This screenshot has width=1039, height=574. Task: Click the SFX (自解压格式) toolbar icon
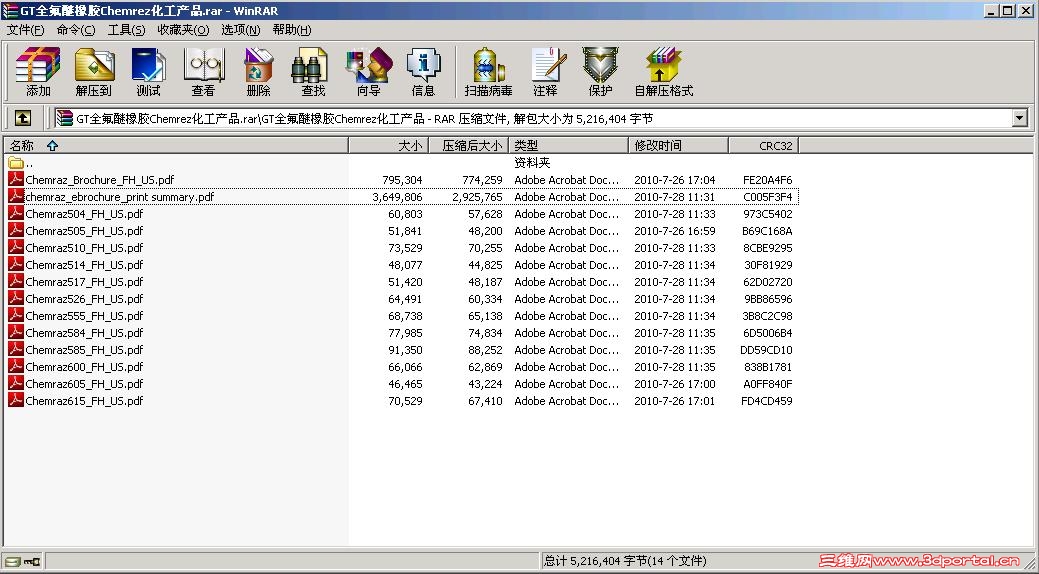point(663,72)
